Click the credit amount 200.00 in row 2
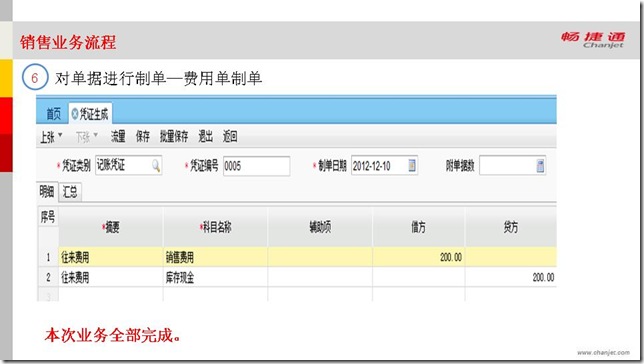 511,277
